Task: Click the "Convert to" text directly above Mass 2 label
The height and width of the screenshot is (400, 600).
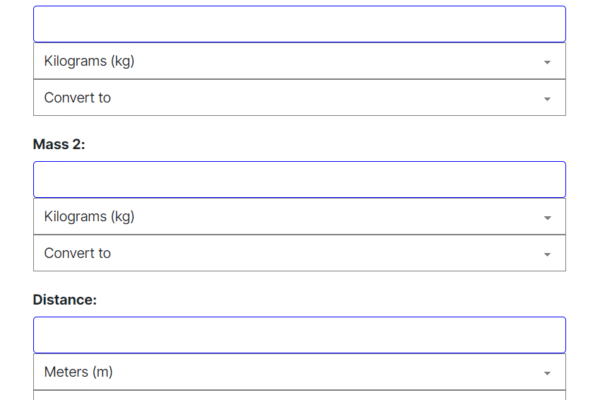Action: point(77,98)
